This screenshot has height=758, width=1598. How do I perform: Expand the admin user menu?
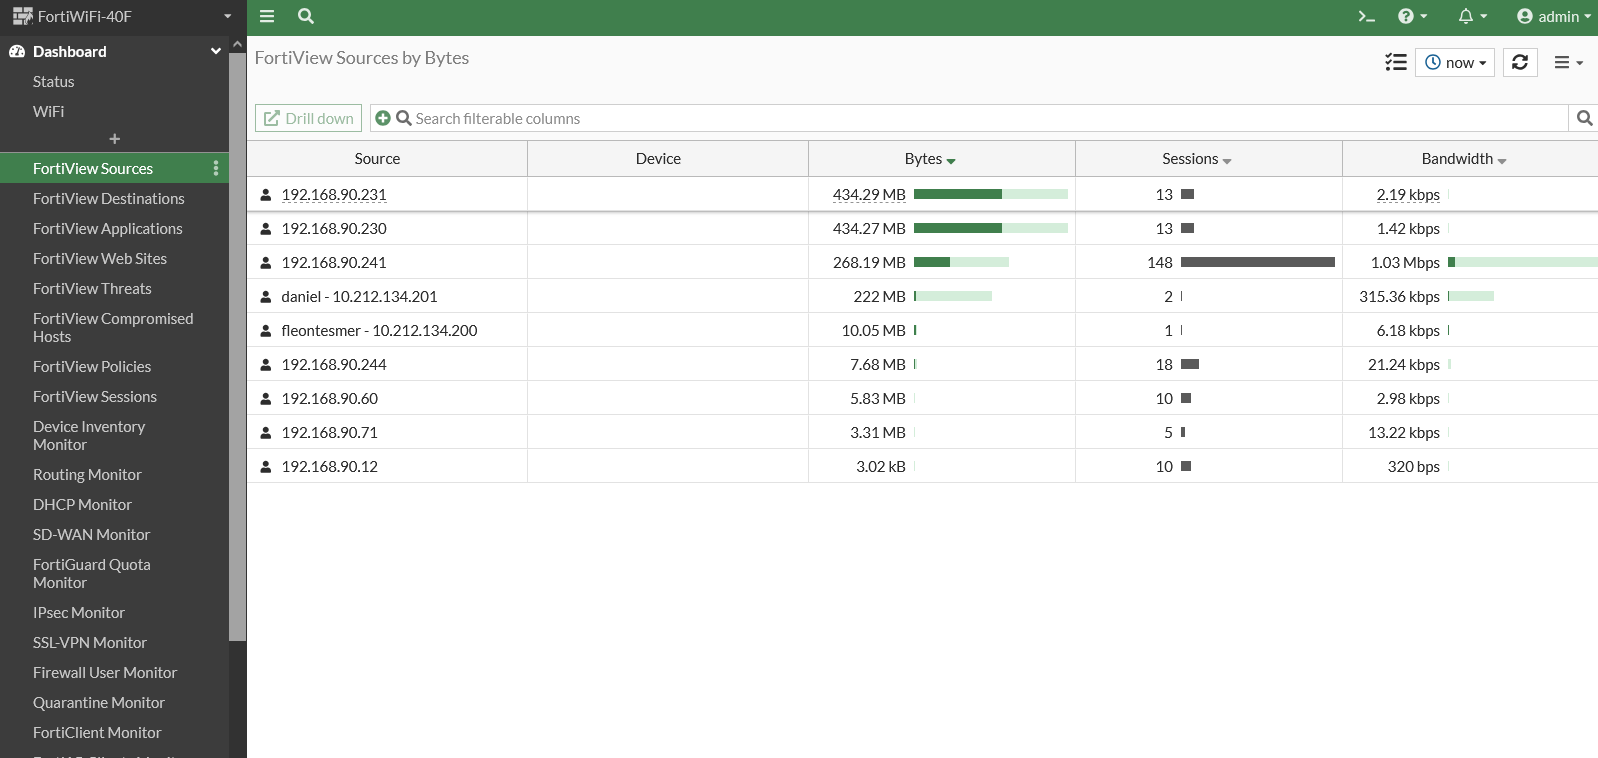click(1553, 16)
